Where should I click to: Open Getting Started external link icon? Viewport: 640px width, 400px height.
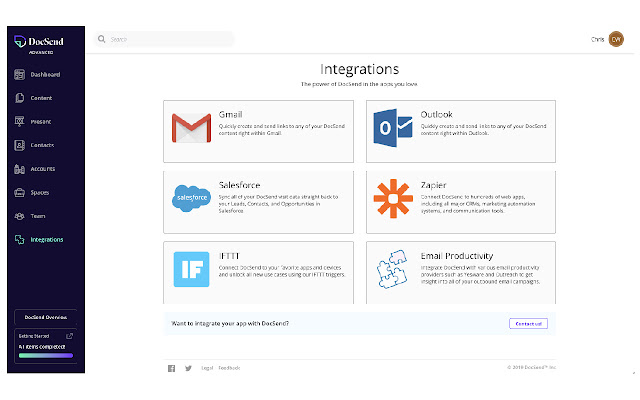[69, 336]
